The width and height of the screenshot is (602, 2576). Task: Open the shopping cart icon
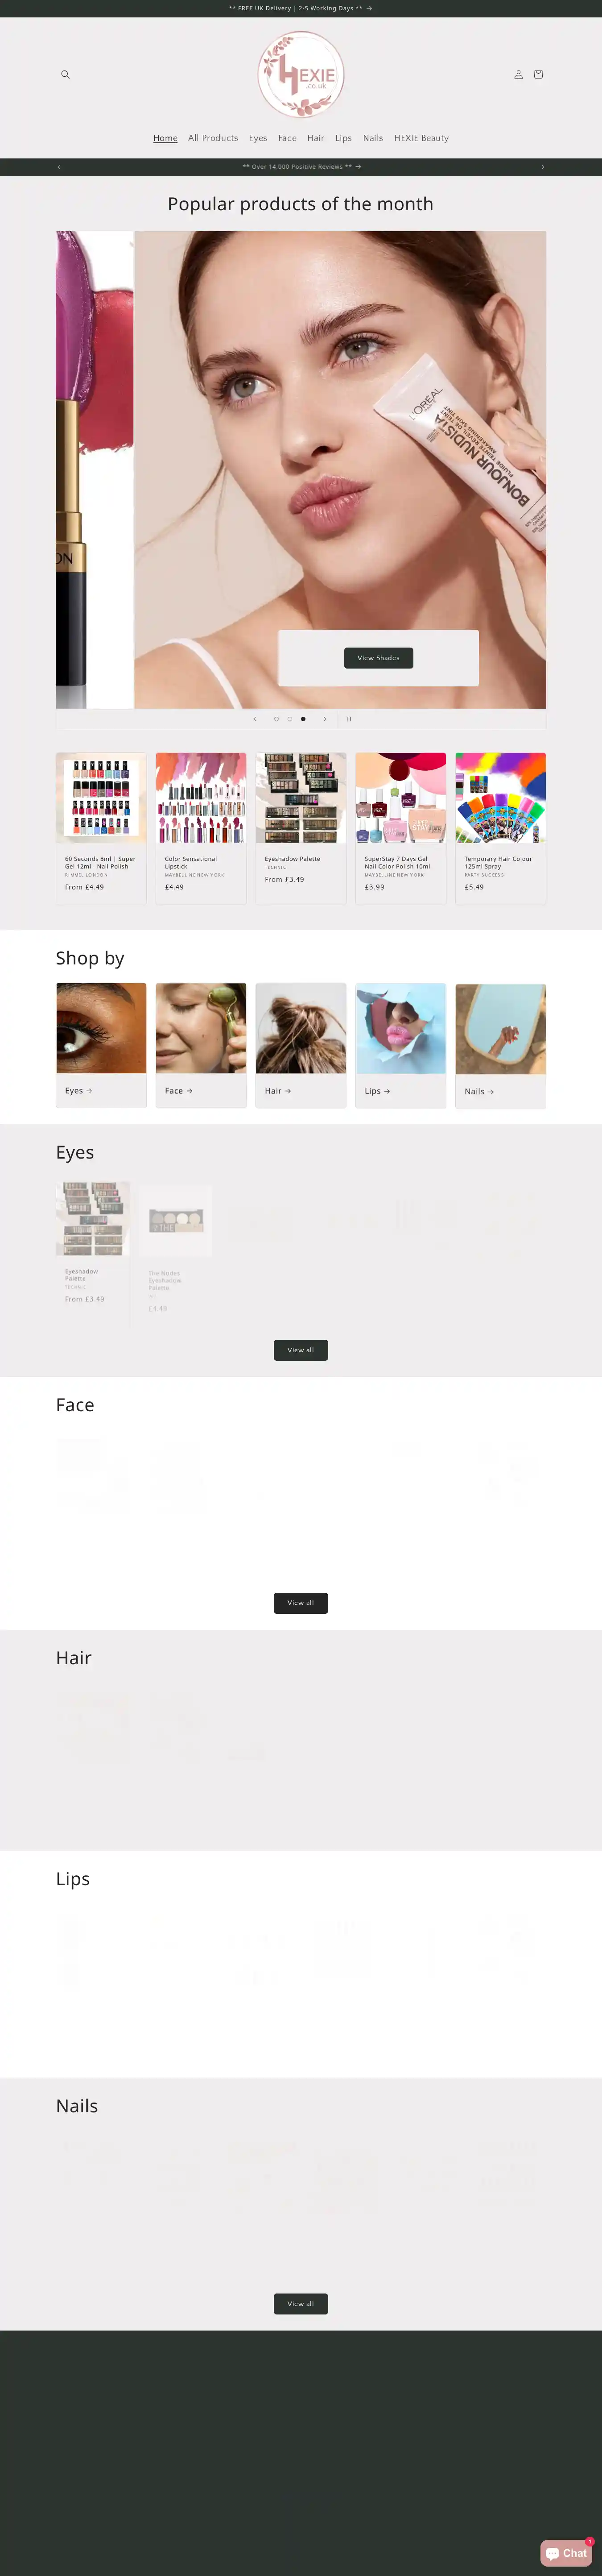[538, 75]
